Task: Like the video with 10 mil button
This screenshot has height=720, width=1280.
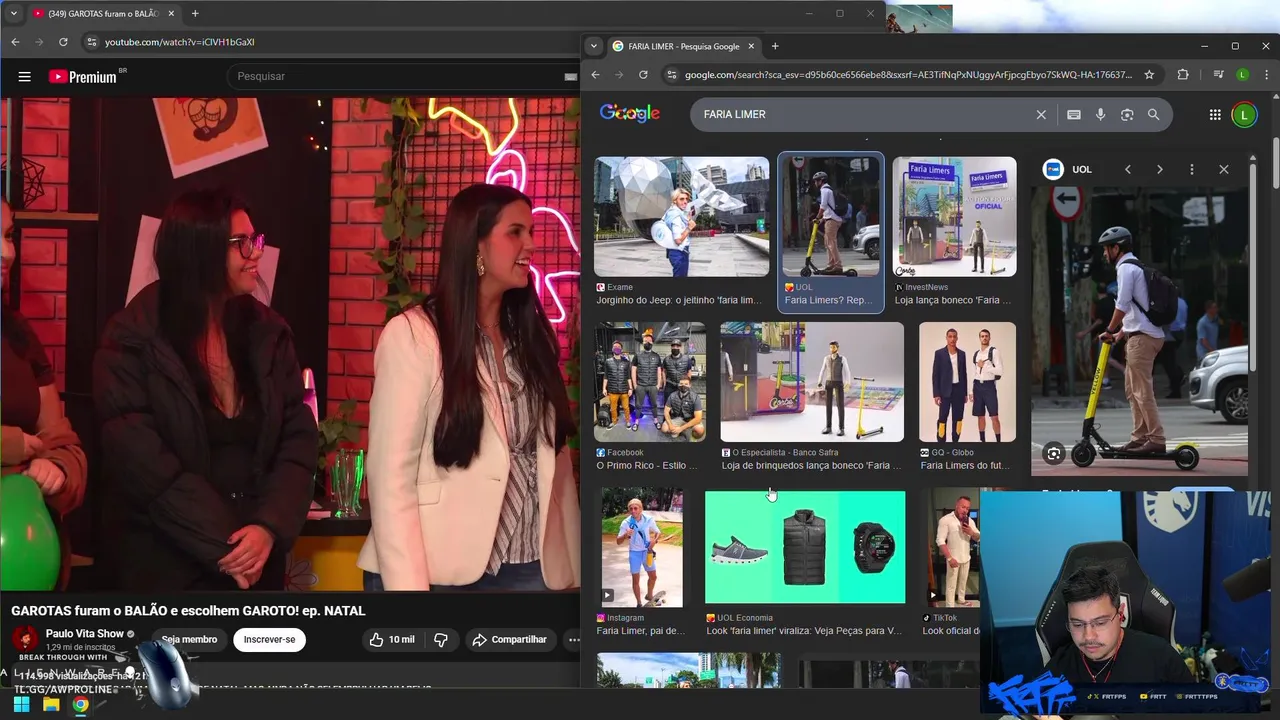Action: (x=392, y=639)
